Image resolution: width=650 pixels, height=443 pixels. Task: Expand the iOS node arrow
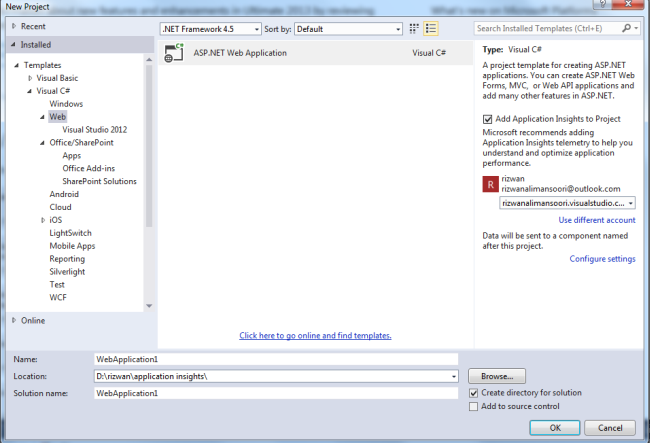[43, 220]
